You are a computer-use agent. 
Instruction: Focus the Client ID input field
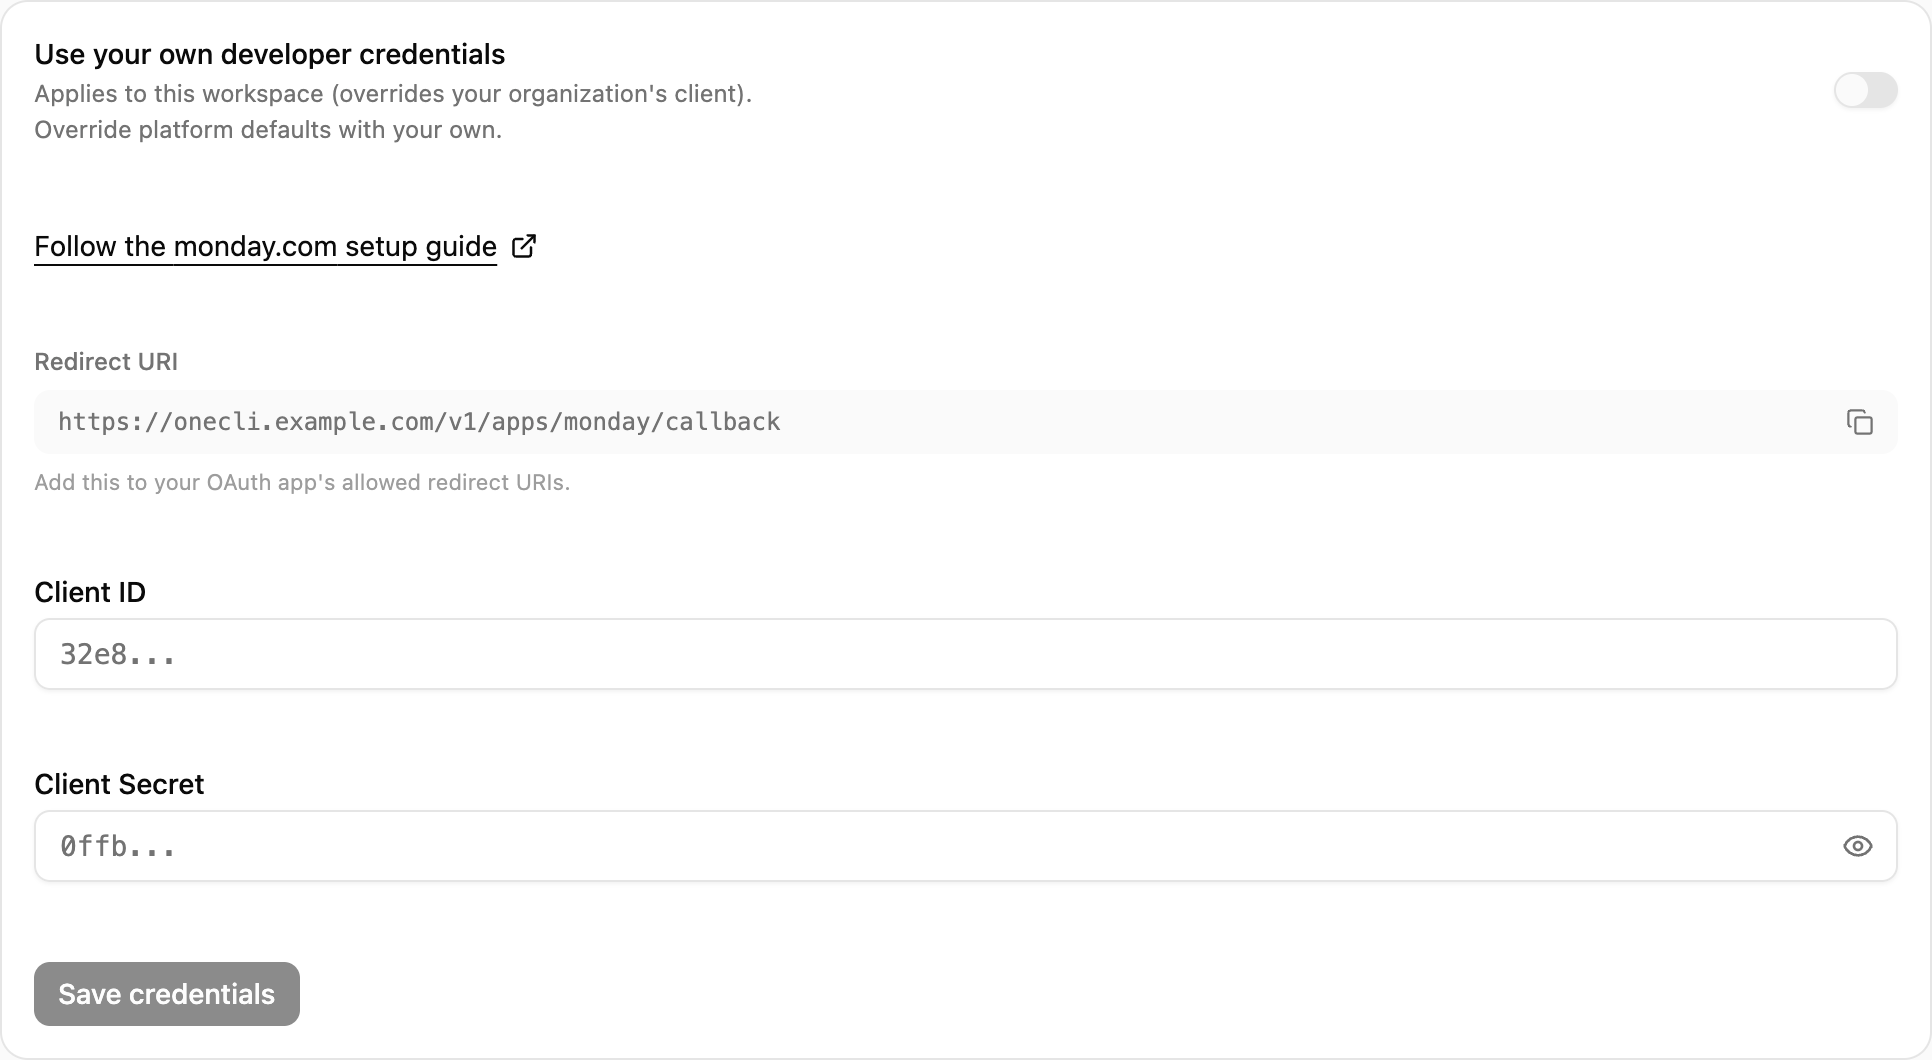(965, 654)
